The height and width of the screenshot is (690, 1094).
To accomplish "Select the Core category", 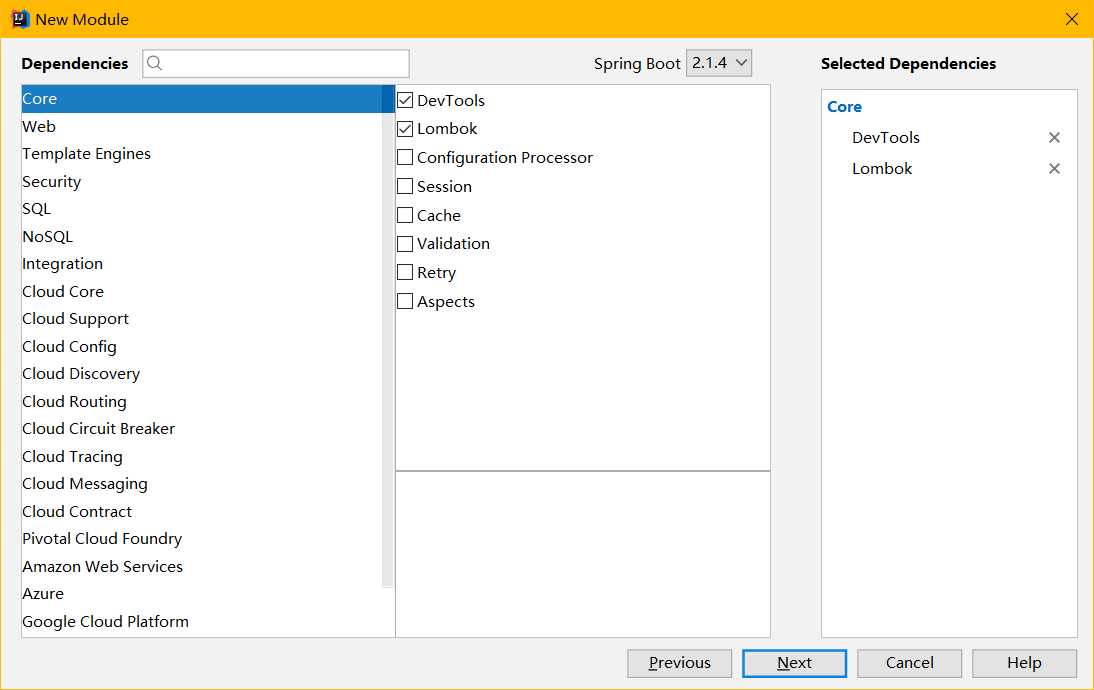I will point(202,98).
